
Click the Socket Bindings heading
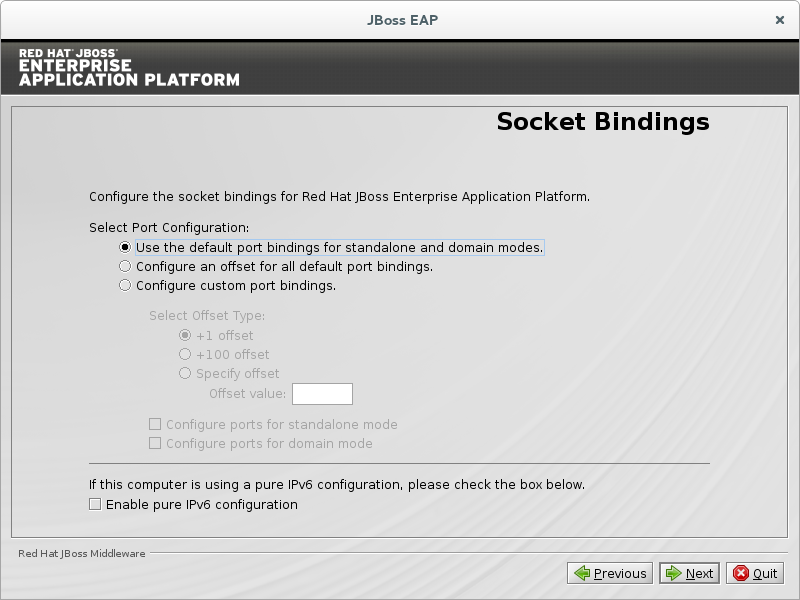pyautogui.click(x=602, y=122)
